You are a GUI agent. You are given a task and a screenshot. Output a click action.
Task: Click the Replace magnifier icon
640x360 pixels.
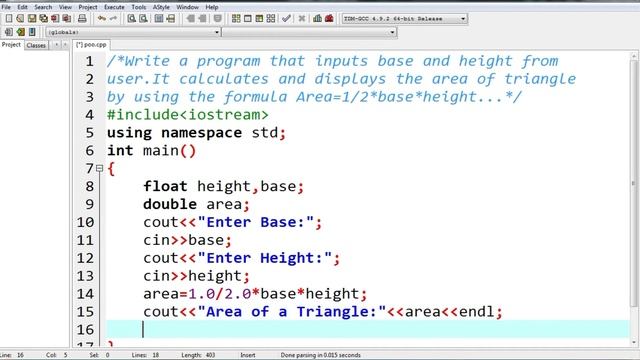[143, 18]
